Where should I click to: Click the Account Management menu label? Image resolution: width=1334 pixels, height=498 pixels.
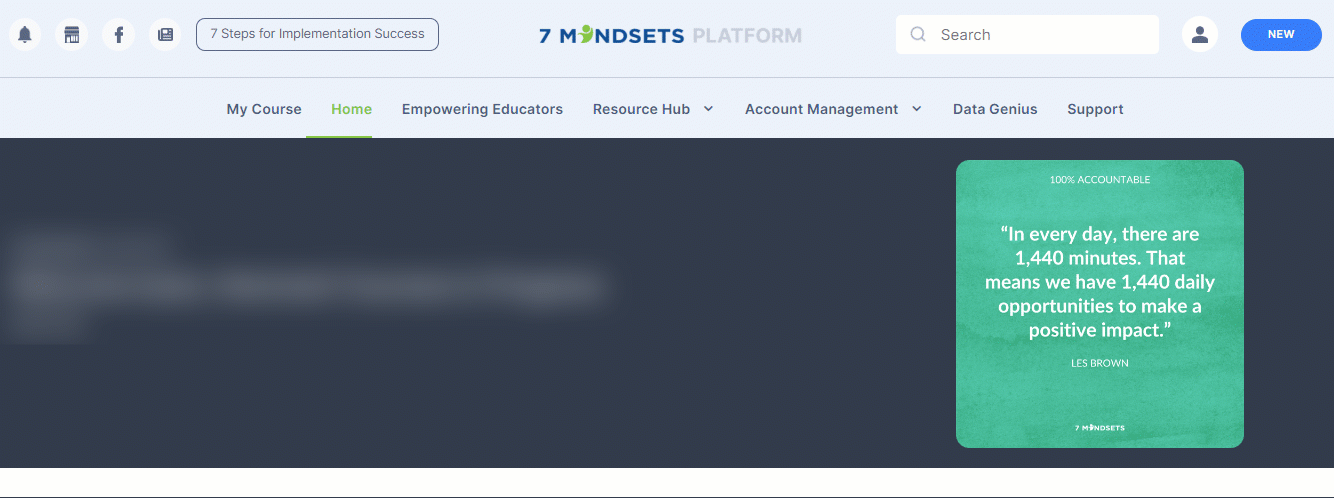point(821,109)
